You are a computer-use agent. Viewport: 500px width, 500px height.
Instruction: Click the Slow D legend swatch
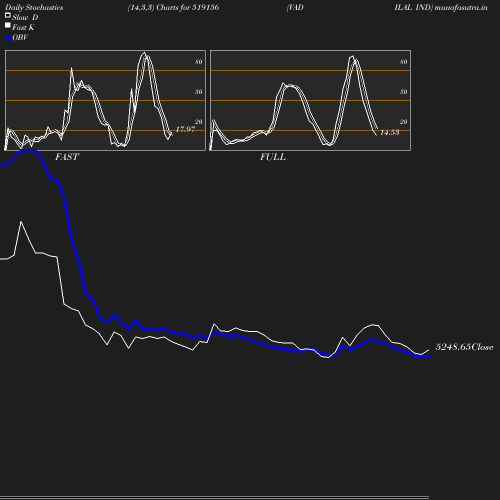8,15
